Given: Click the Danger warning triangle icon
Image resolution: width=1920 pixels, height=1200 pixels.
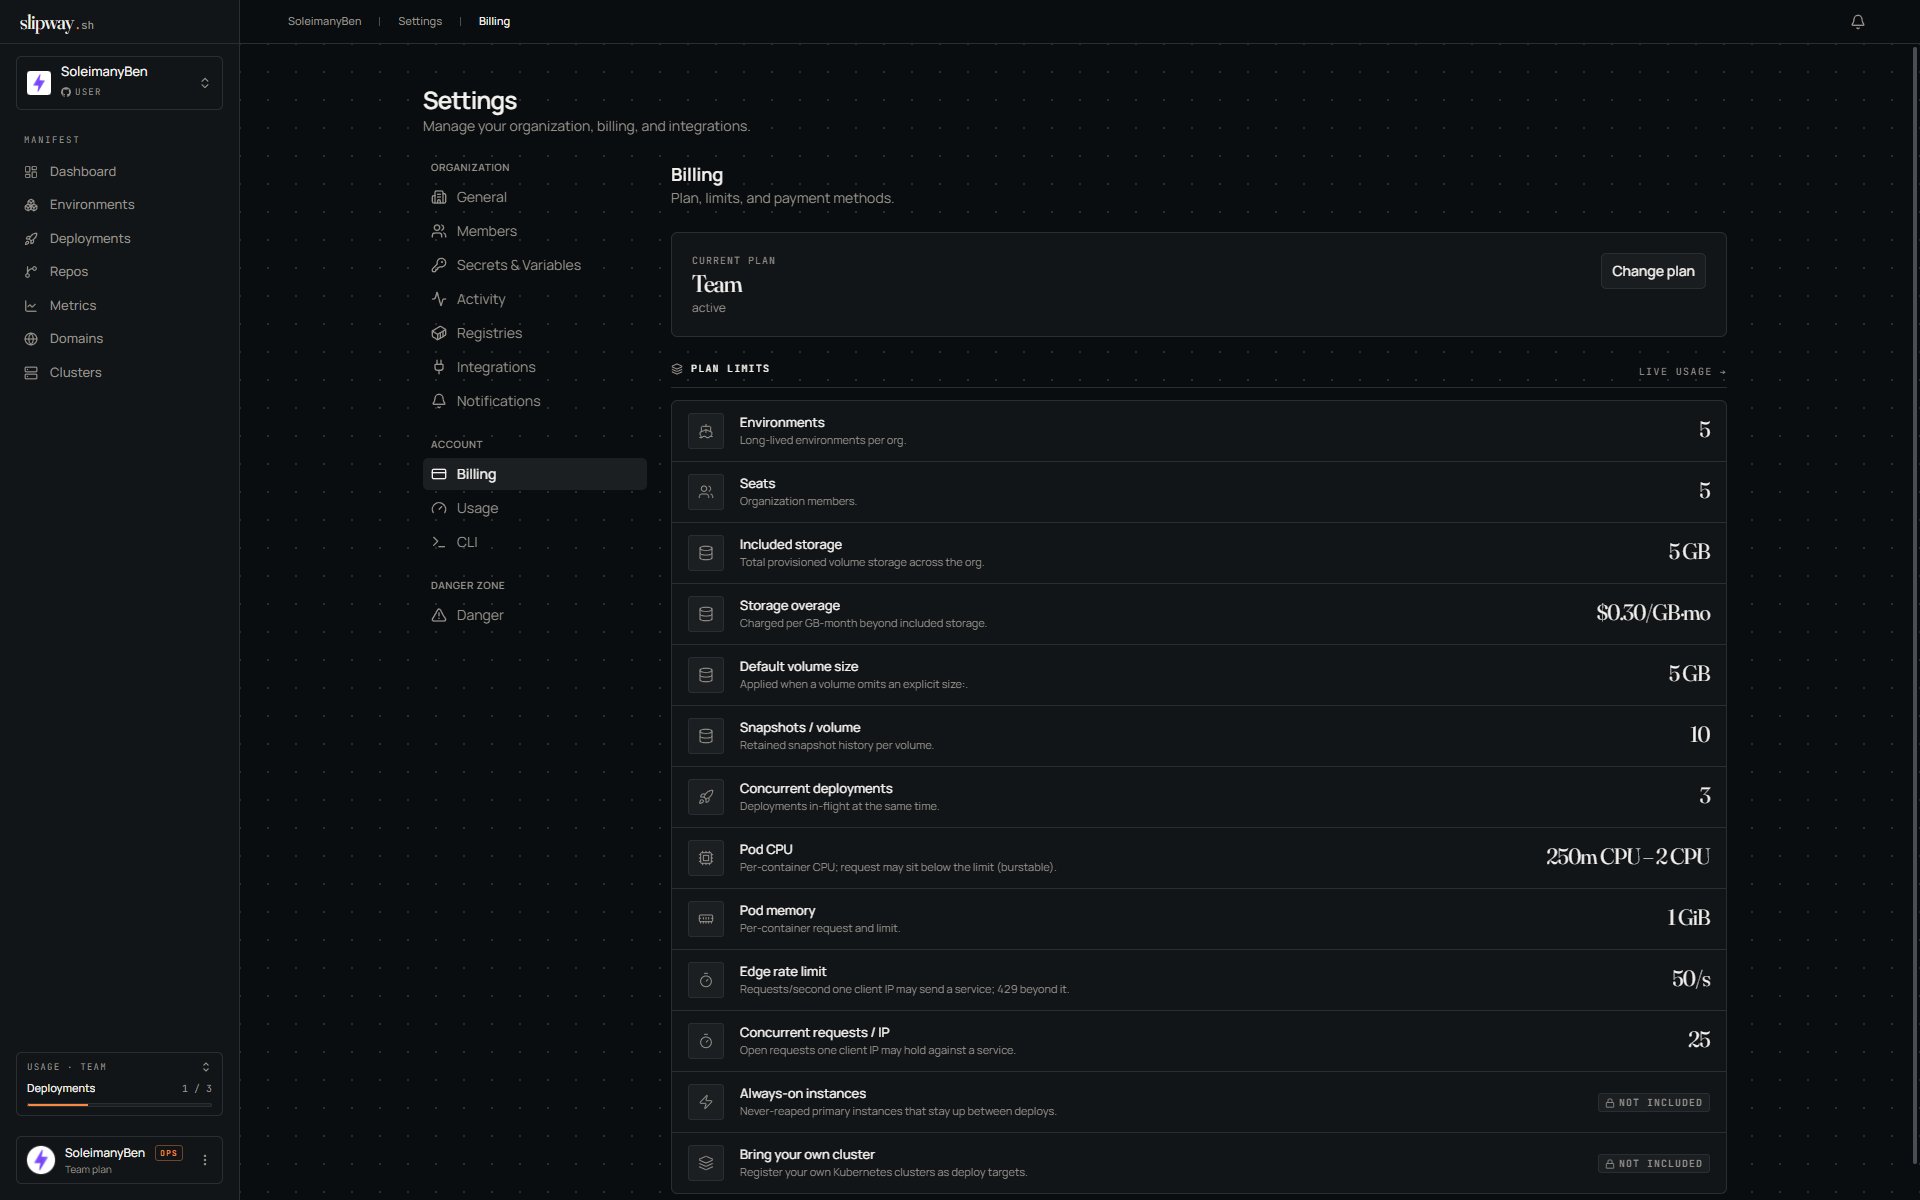Looking at the screenshot, I should 439,616.
